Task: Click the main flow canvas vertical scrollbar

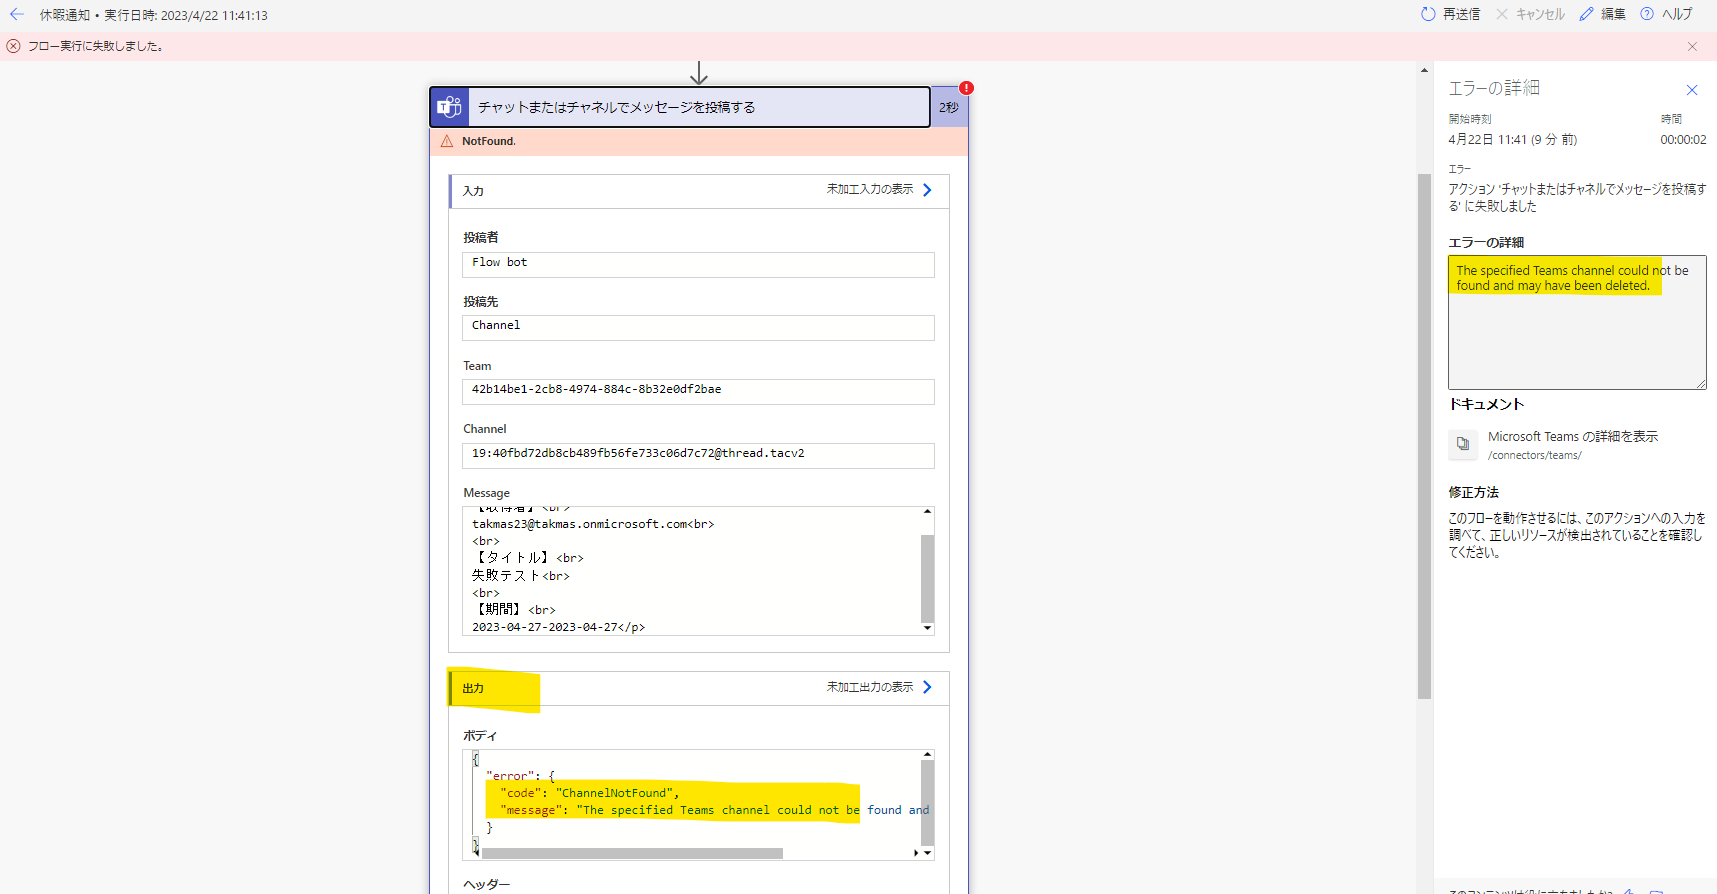Action: tap(1424, 437)
